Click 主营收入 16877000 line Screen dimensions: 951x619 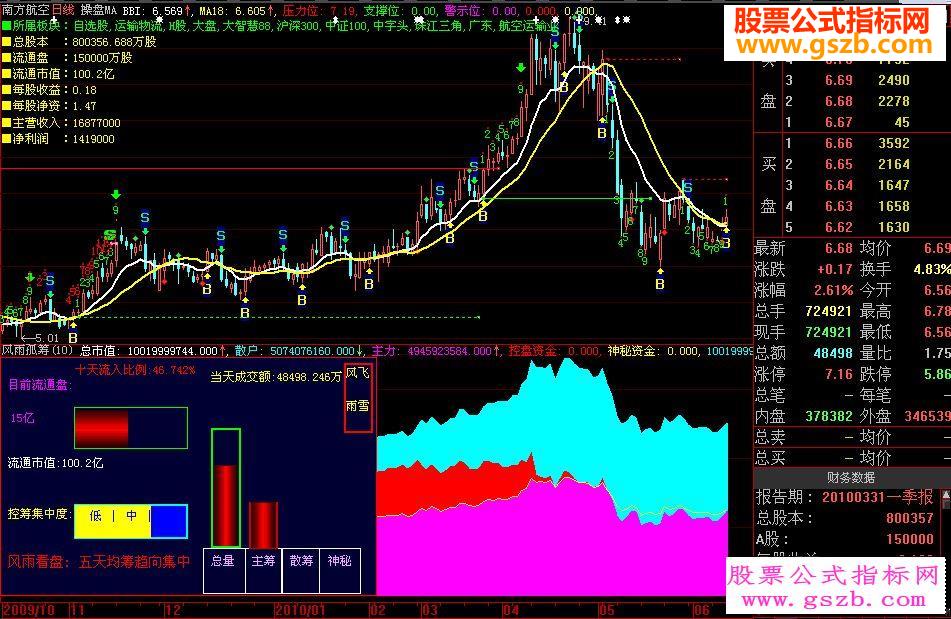coord(61,122)
